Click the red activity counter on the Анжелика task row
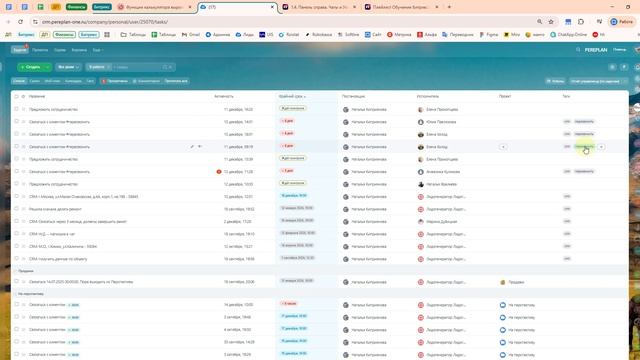 (219, 172)
